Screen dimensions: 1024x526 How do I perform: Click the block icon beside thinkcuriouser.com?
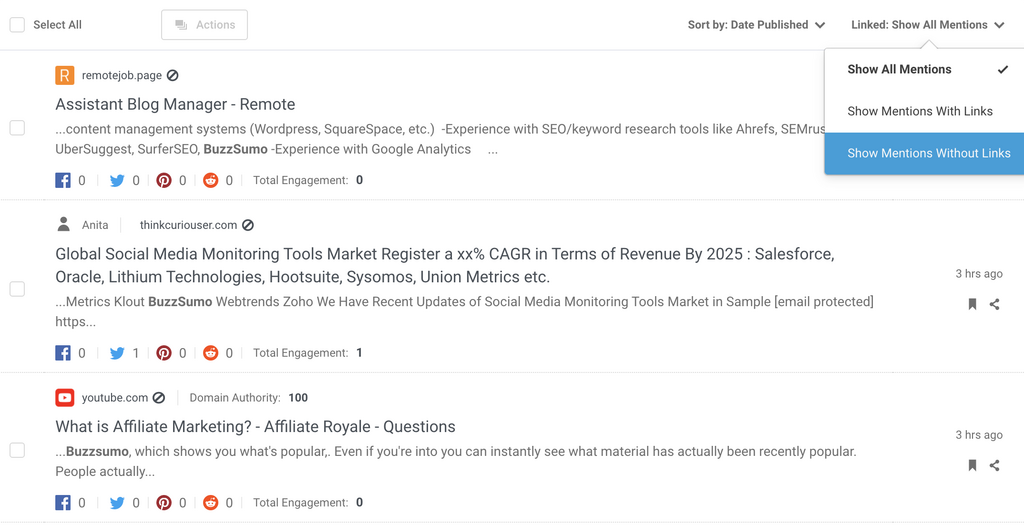click(x=248, y=225)
